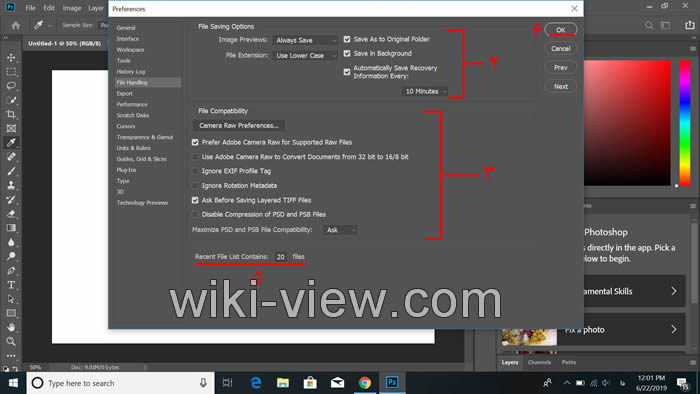Click the Share icon at top right
The image size is (700, 394).
click(690, 25)
